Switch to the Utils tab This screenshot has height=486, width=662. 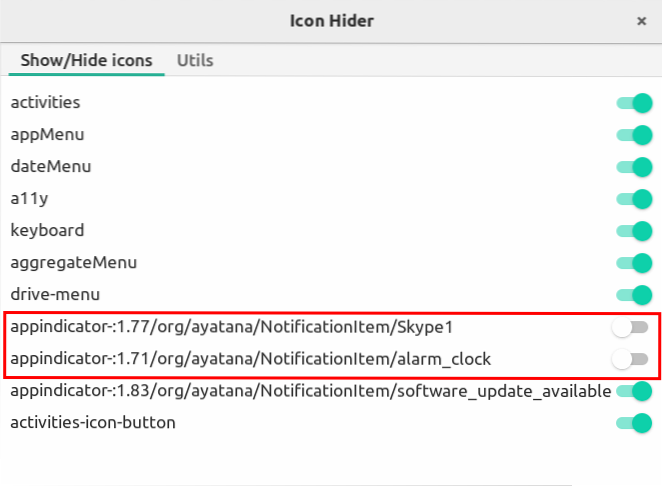195,60
